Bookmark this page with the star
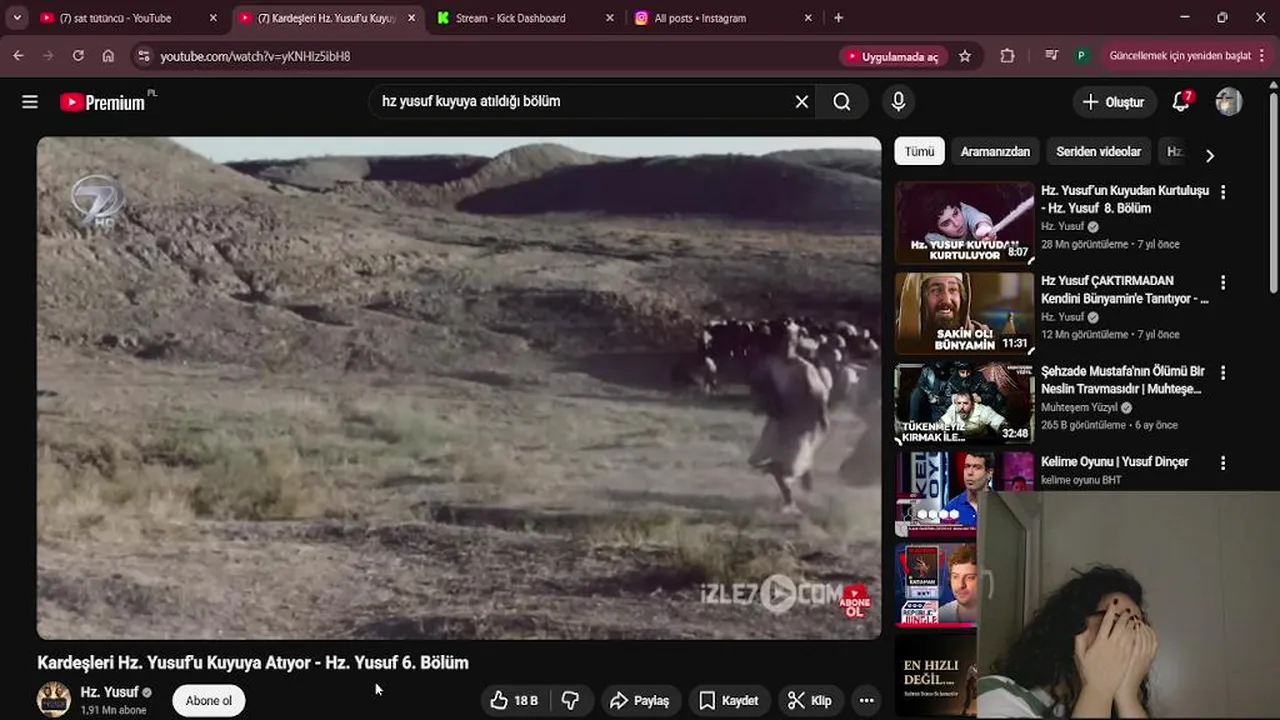The width and height of the screenshot is (1280, 720). [x=965, y=57]
